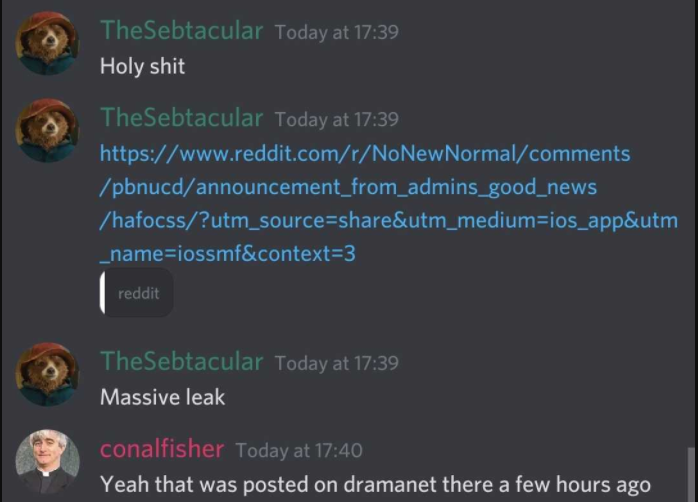Select the 'Massive leak' message text
698x502 pixels.
pos(162,397)
